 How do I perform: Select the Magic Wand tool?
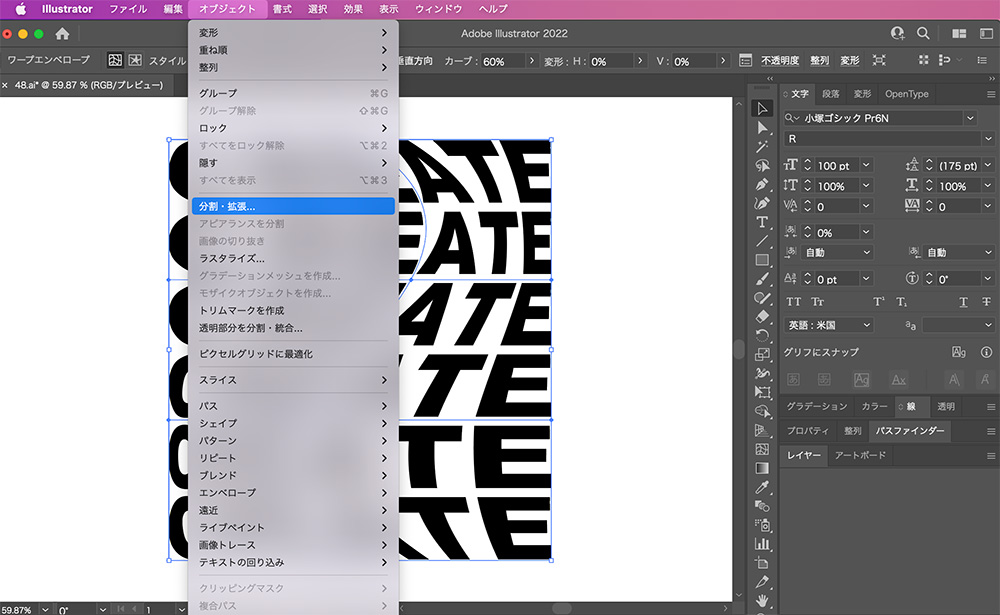point(762,147)
